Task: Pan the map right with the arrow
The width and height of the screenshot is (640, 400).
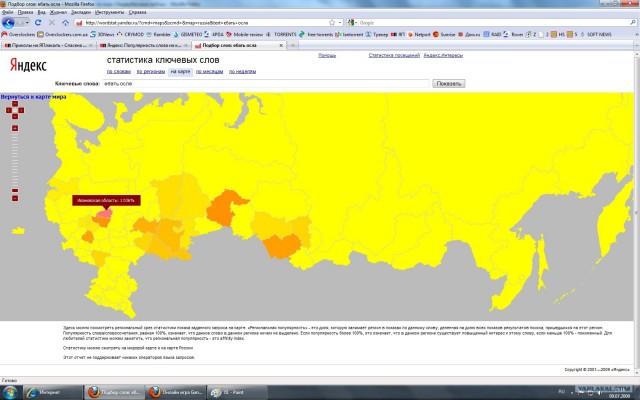Action: click(x=21, y=110)
